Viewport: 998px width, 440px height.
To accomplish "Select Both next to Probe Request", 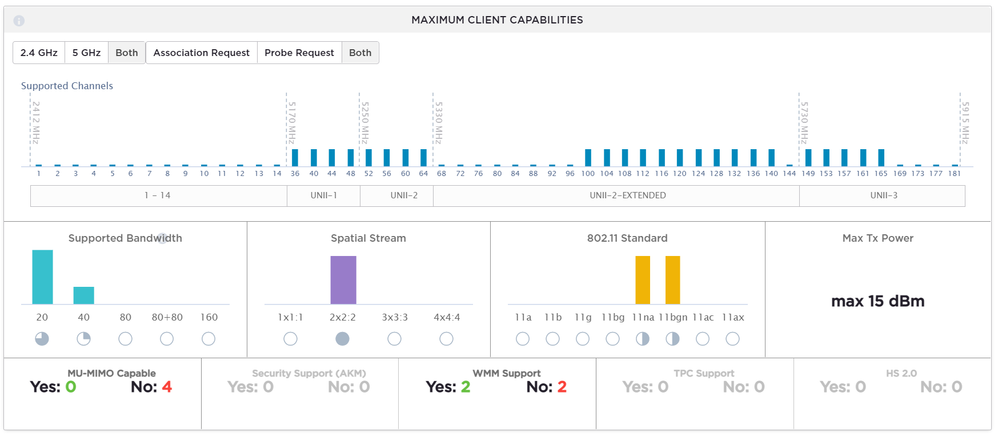I will [360, 53].
